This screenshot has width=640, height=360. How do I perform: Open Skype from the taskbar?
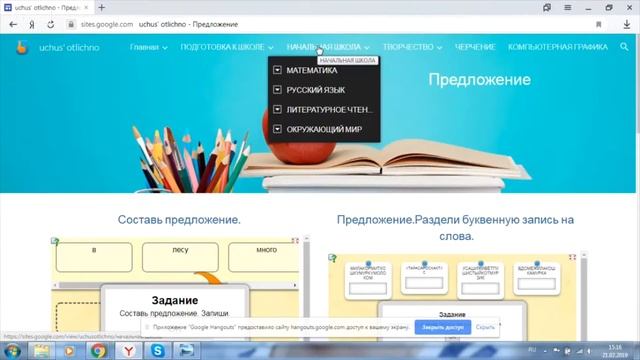(157, 351)
